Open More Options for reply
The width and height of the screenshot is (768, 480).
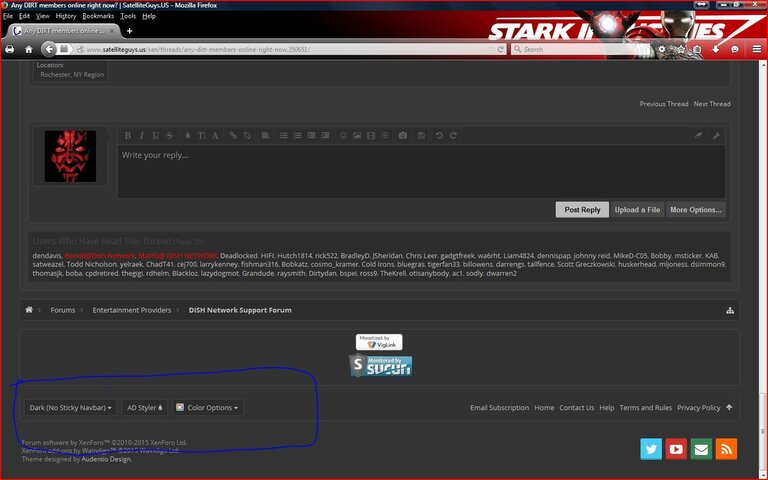coord(696,210)
